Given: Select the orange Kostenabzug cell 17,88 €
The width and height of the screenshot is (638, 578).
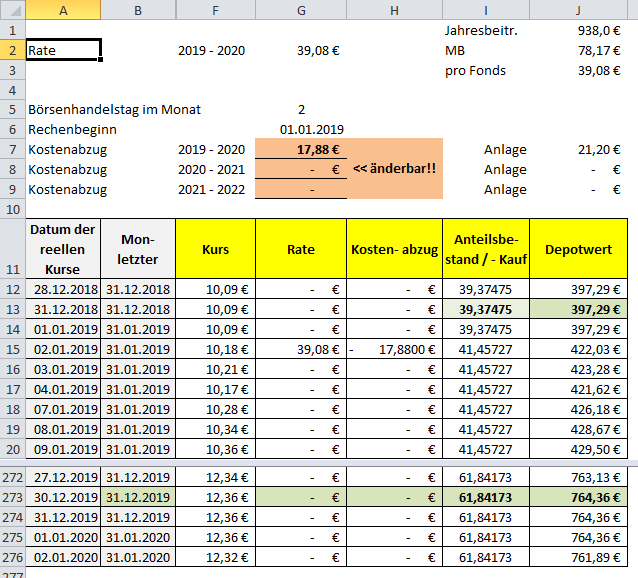Looking at the screenshot, I should [301, 149].
